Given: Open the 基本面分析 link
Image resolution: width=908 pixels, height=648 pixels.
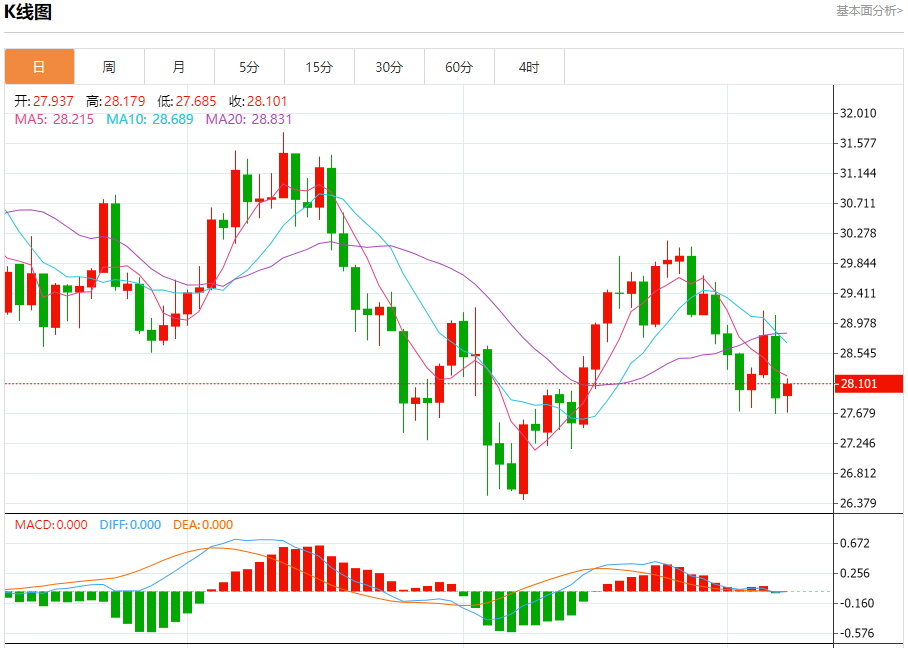Looking at the screenshot, I should pos(869,11).
